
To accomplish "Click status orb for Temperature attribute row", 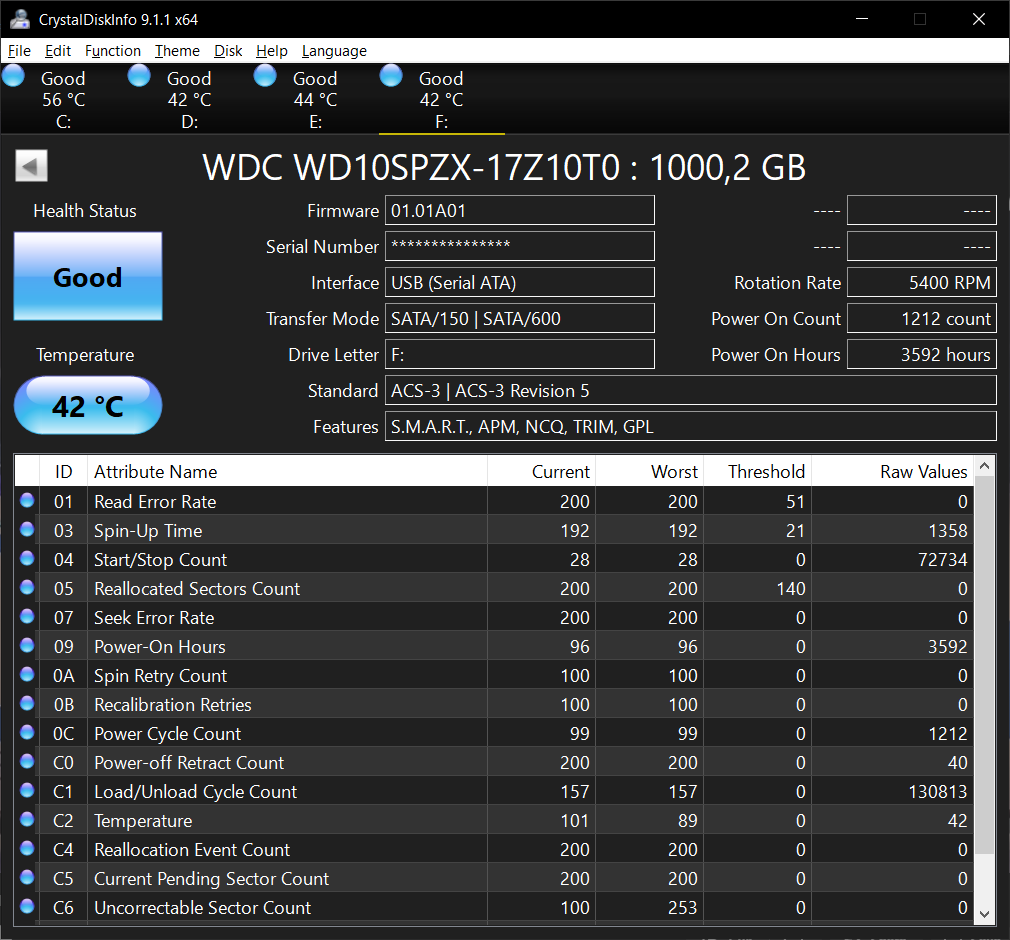I will [x=27, y=820].
